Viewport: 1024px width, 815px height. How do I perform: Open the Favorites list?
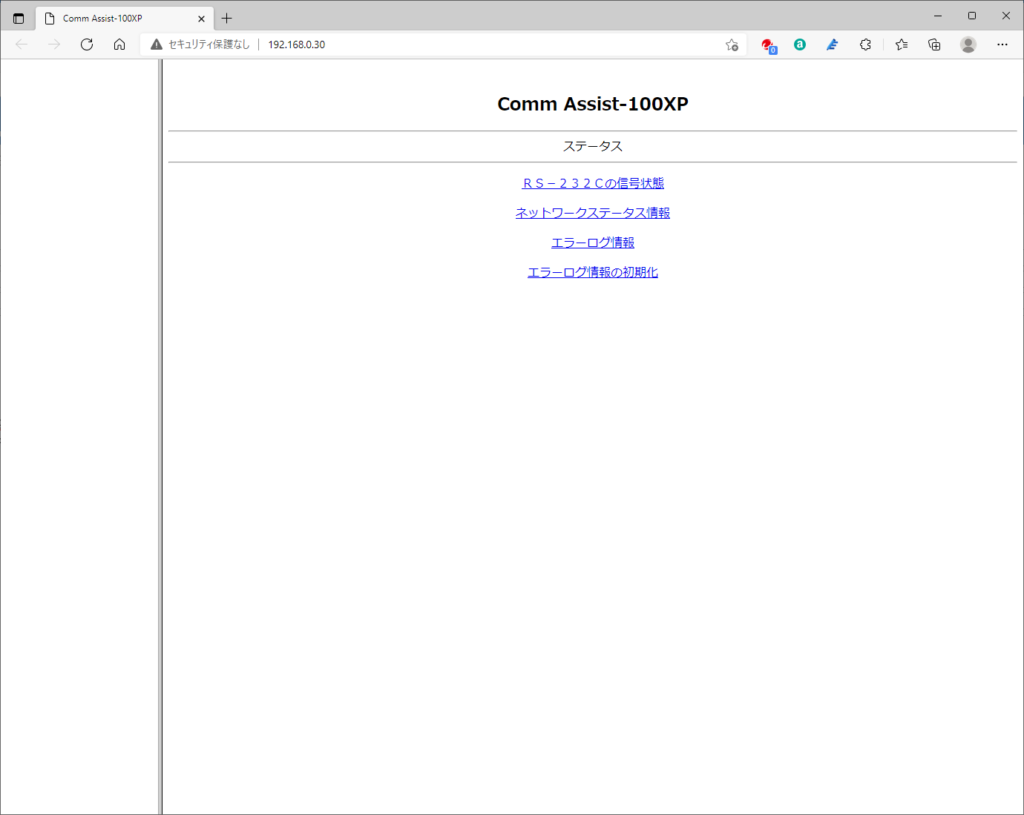click(x=901, y=44)
